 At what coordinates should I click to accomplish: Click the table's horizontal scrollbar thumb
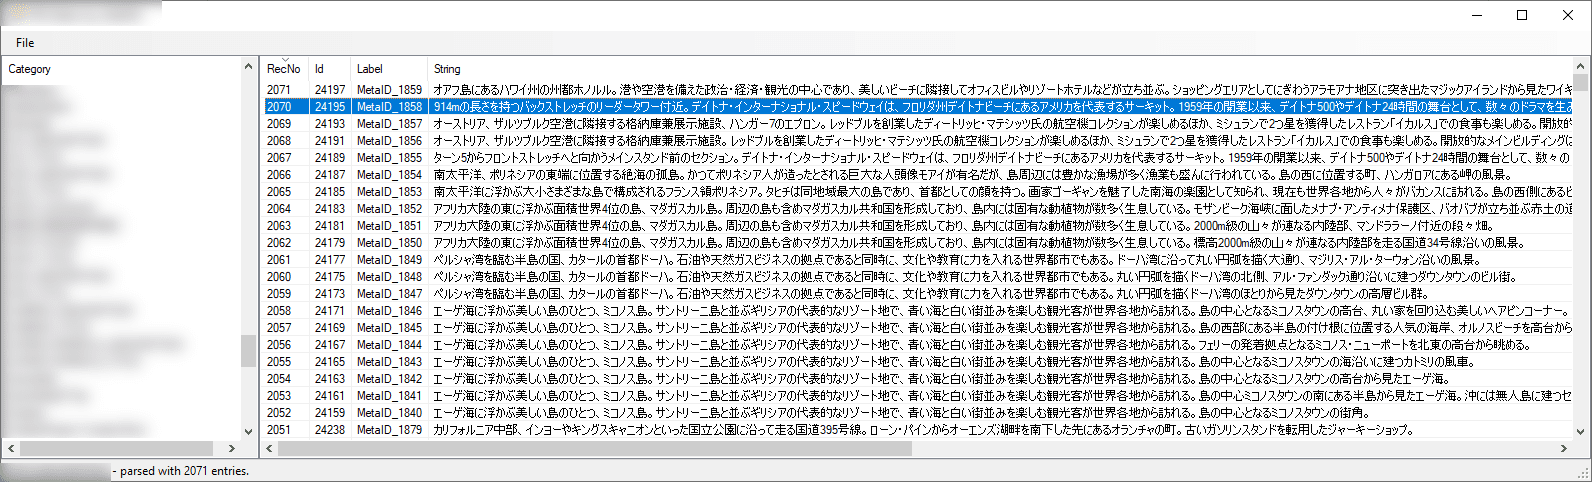[596, 449]
